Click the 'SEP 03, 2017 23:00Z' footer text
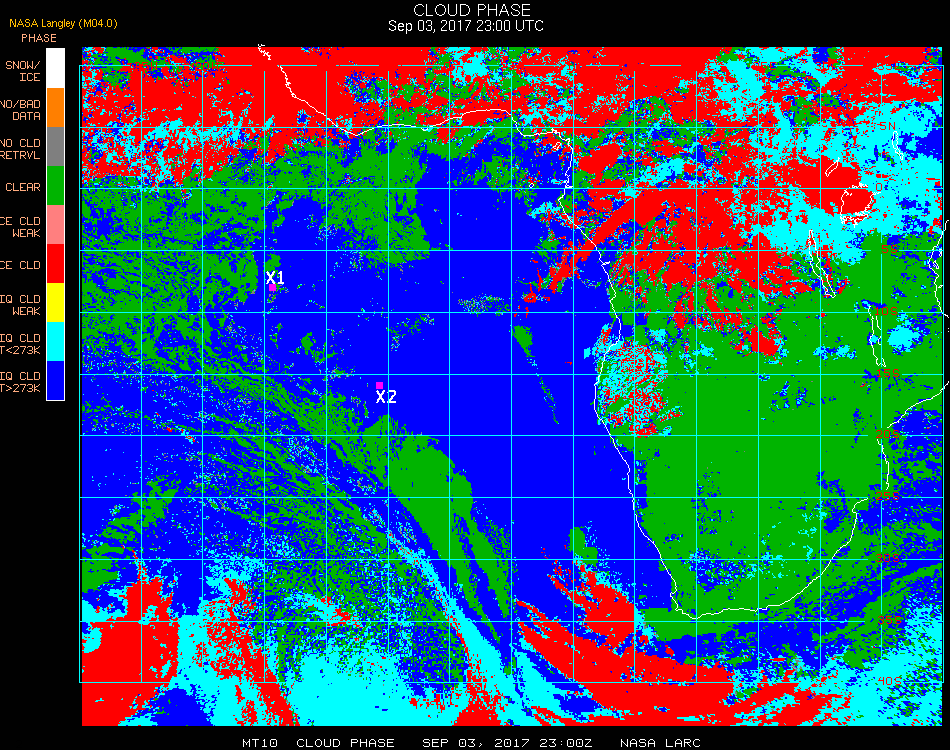The image size is (950, 750). 507,743
